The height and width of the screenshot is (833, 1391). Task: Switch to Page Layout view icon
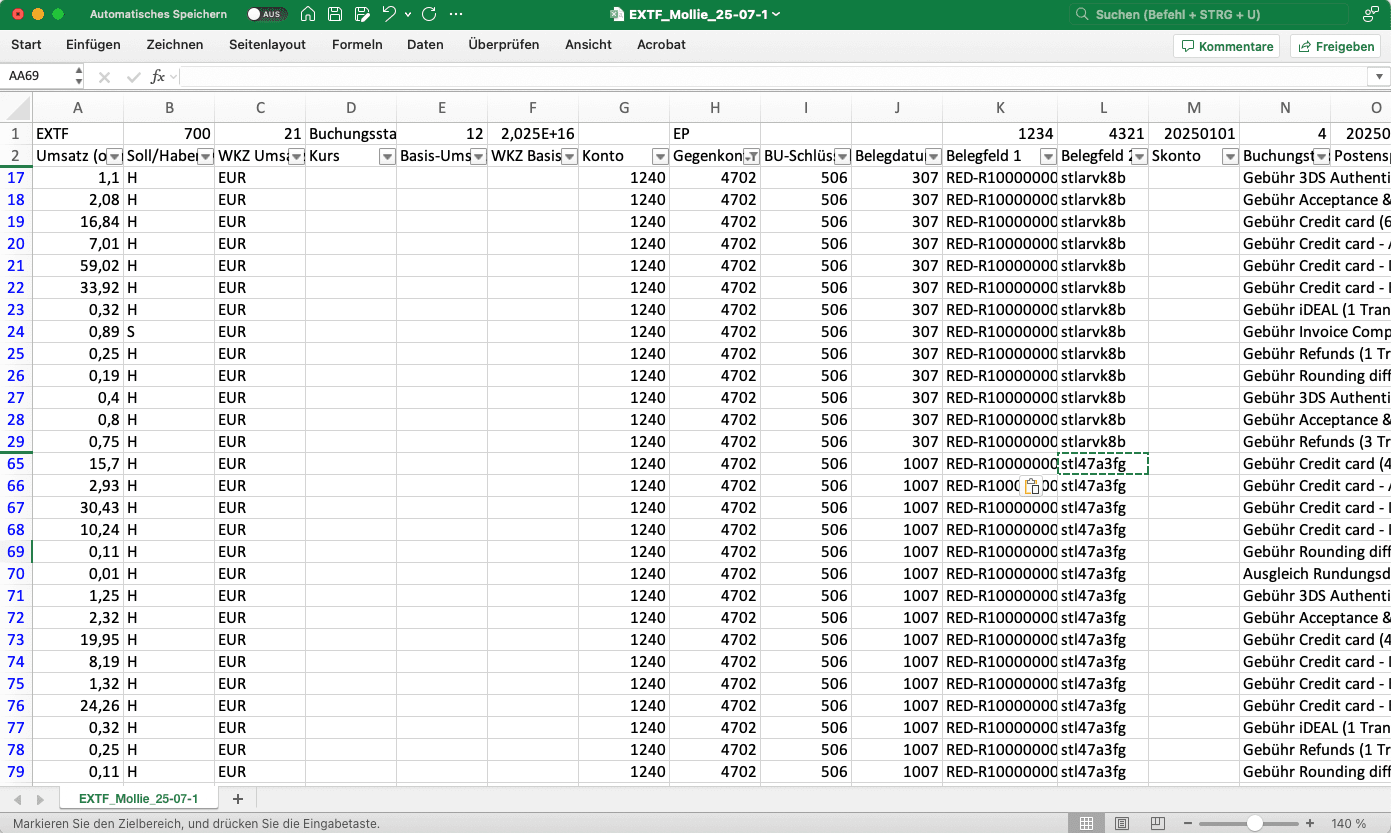pos(1122,824)
